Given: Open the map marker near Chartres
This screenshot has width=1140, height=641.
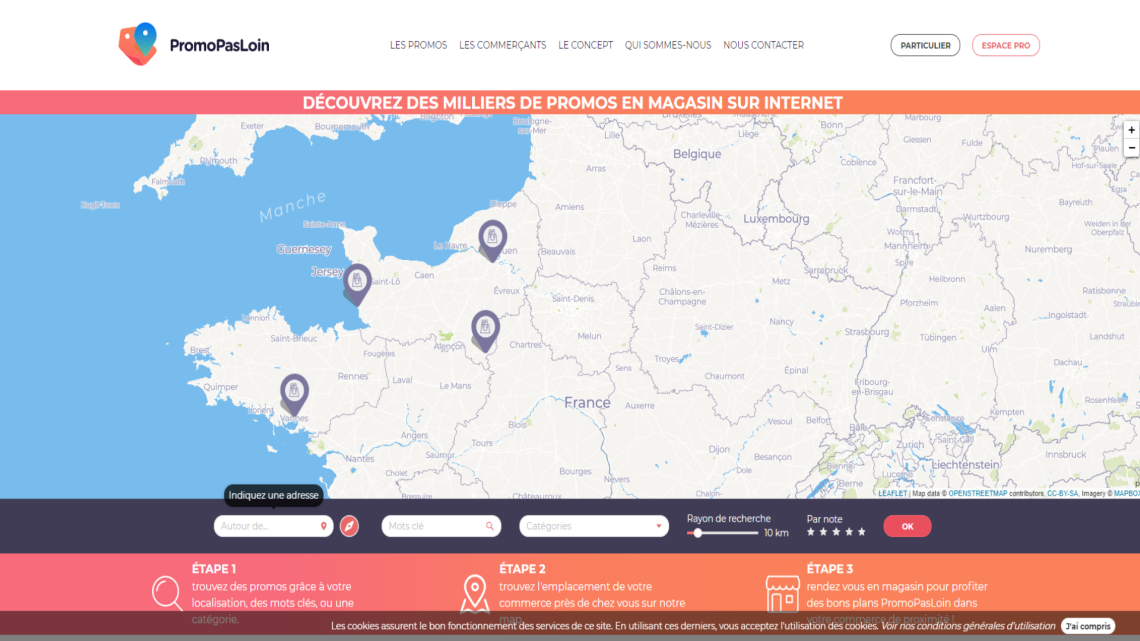Looking at the screenshot, I should tap(485, 330).
